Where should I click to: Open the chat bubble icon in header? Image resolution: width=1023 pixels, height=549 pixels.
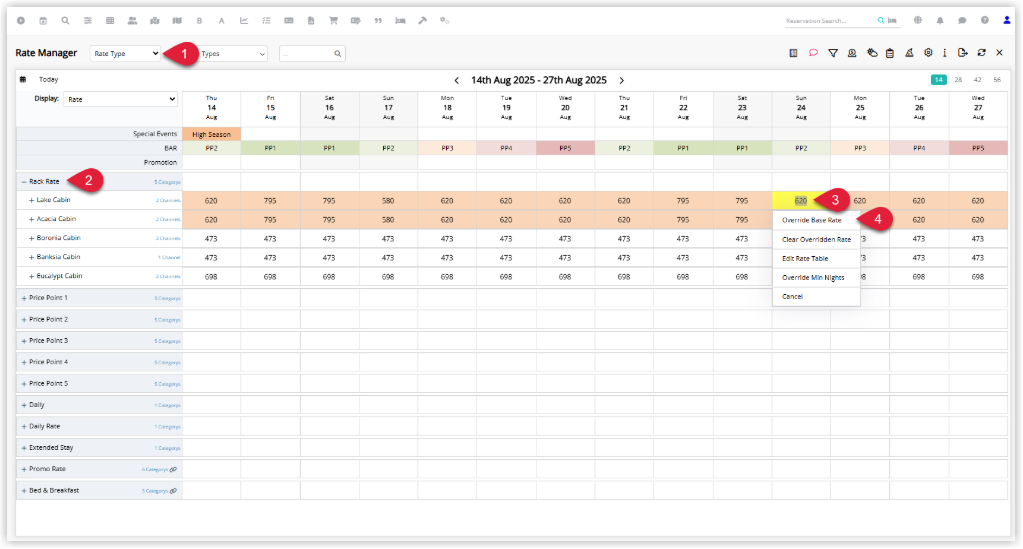tap(962, 20)
